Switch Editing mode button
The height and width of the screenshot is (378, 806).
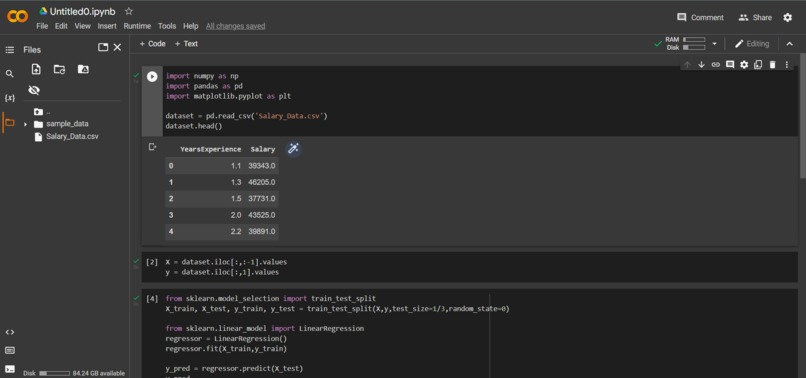[x=752, y=44]
